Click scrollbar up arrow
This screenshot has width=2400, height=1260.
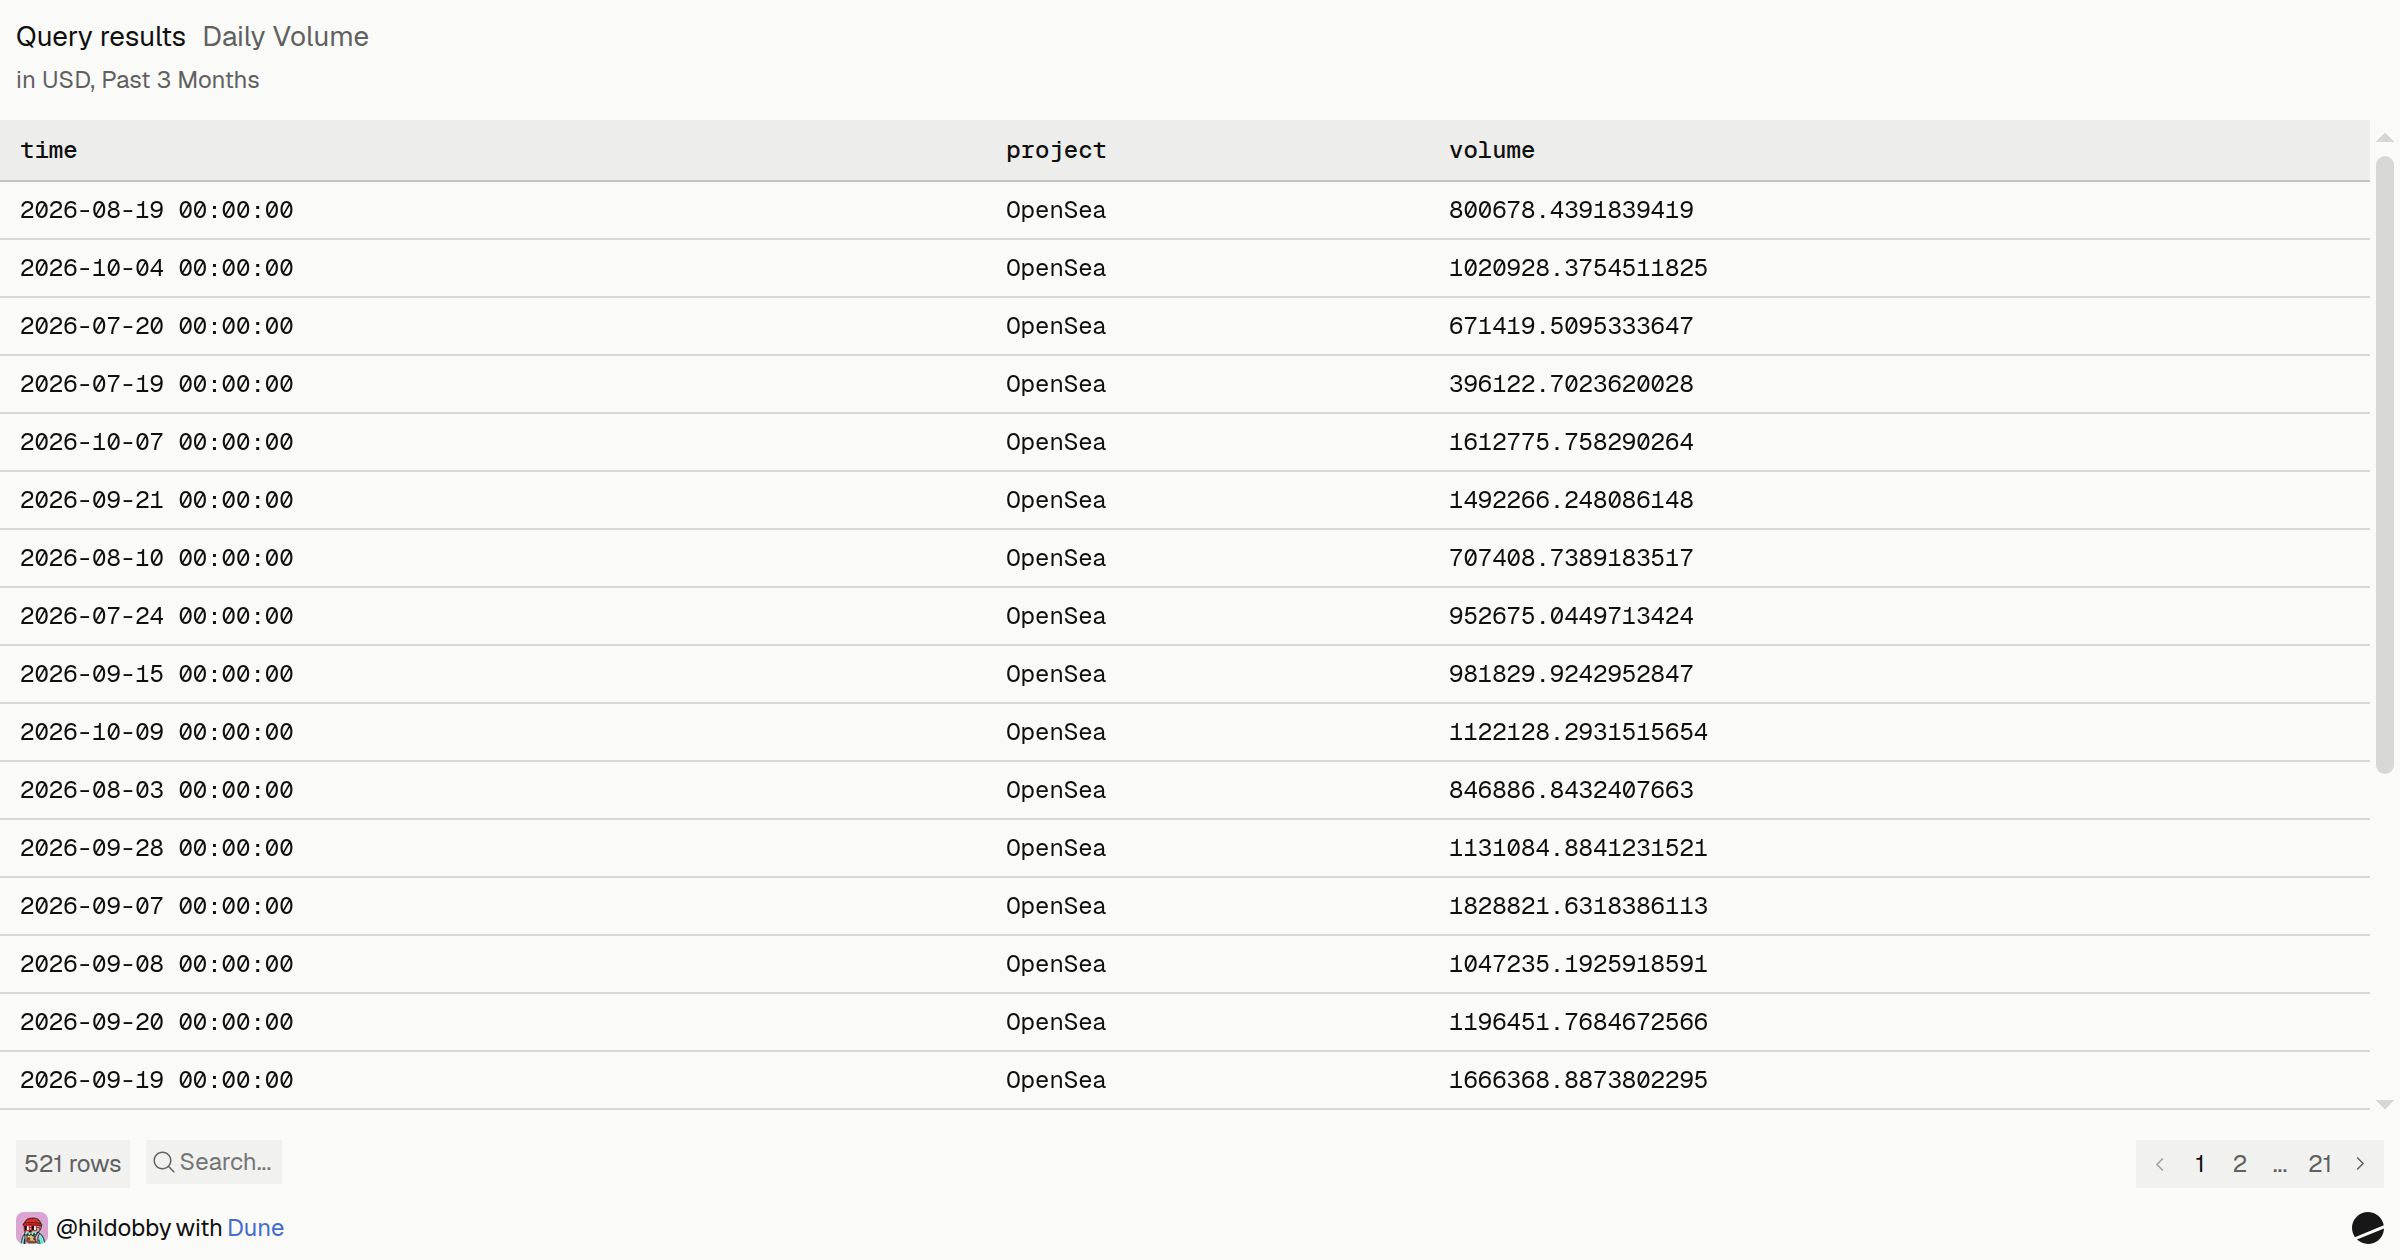pyautogui.click(x=2385, y=138)
